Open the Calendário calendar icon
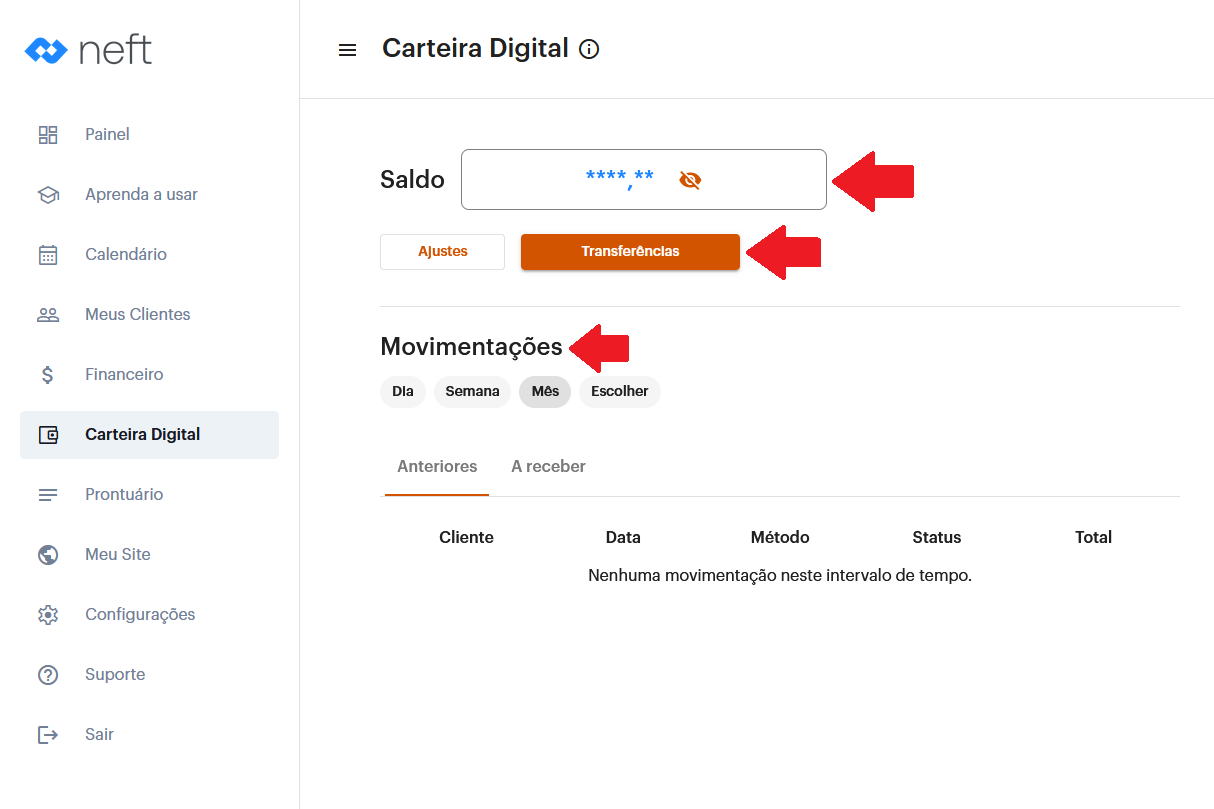This screenshot has height=809, width=1214. pyautogui.click(x=48, y=255)
